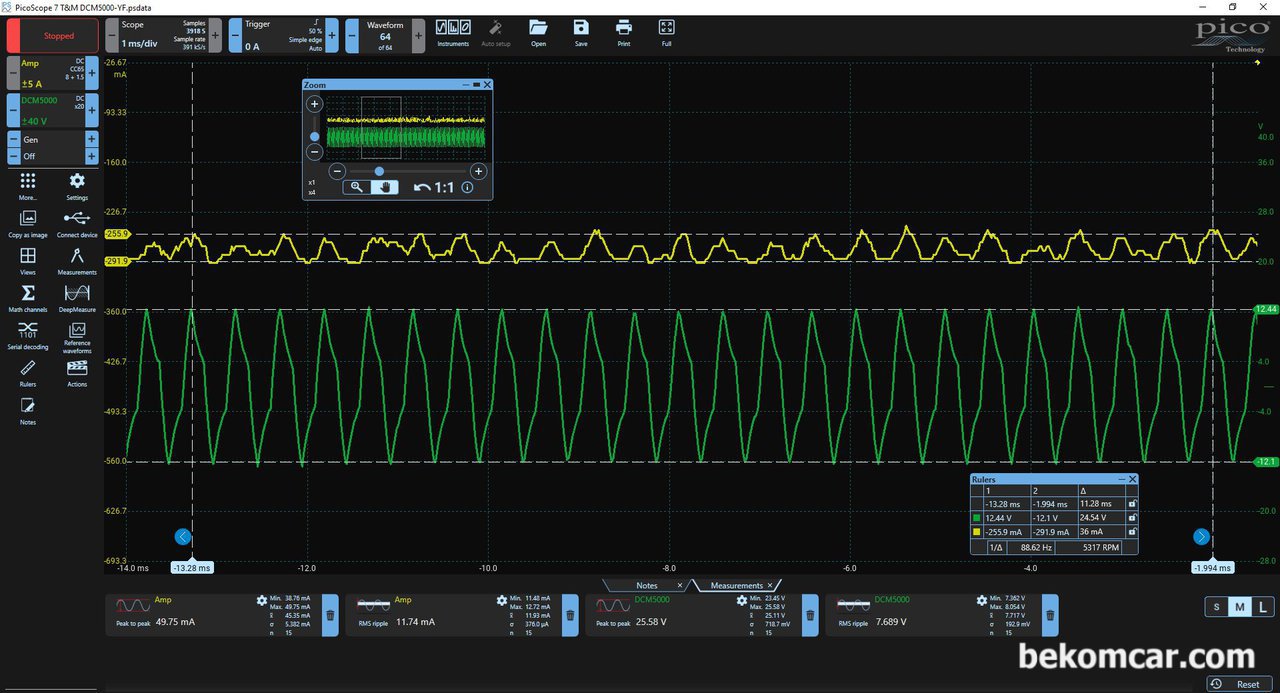Click horizontal zoom-out minus in Zoom window

(338, 171)
